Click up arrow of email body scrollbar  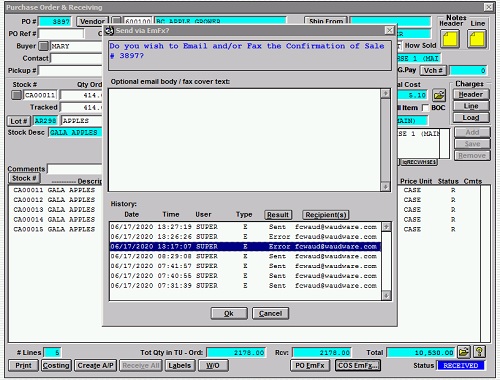pyautogui.click(x=385, y=93)
